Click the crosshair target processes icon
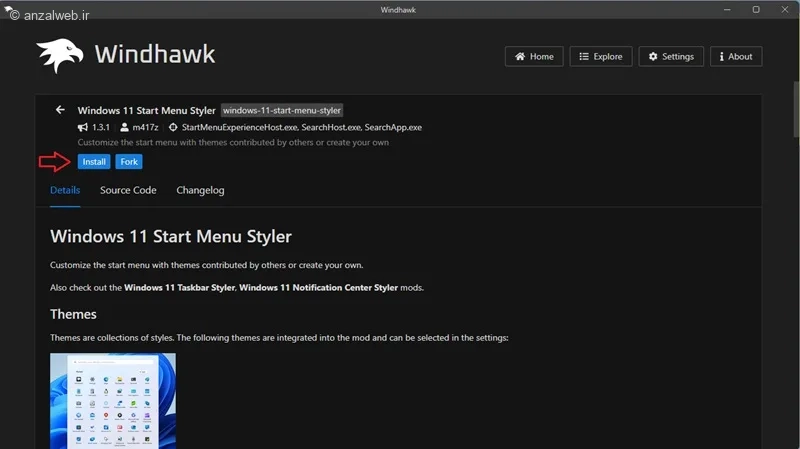Viewport: 800px width, 449px height. [x=173, y=128]
